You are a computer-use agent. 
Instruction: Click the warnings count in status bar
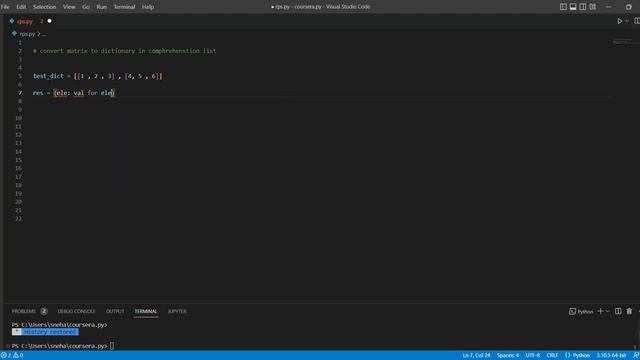tap(18, 356)
